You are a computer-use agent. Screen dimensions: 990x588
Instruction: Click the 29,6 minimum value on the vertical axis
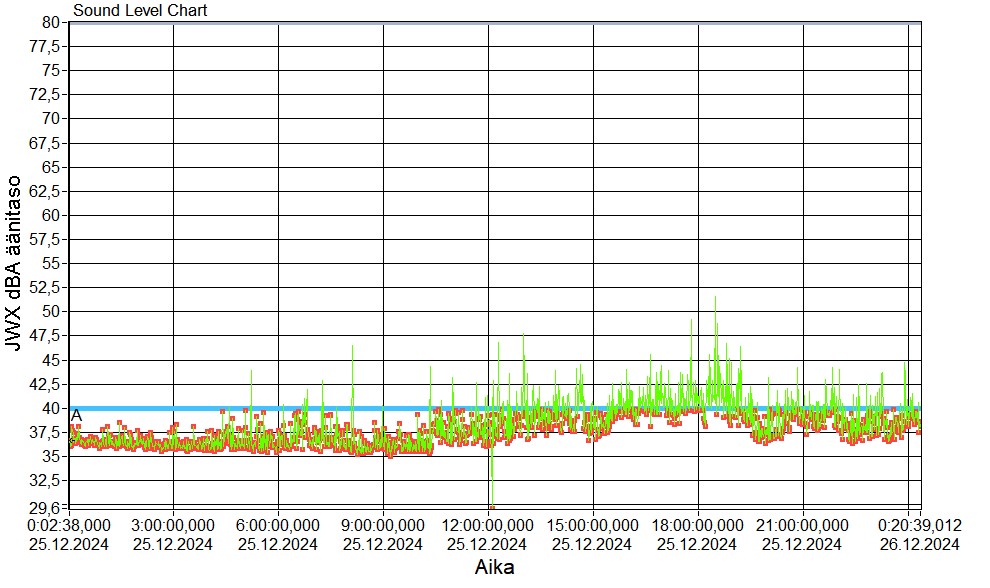tap(49, 507)
